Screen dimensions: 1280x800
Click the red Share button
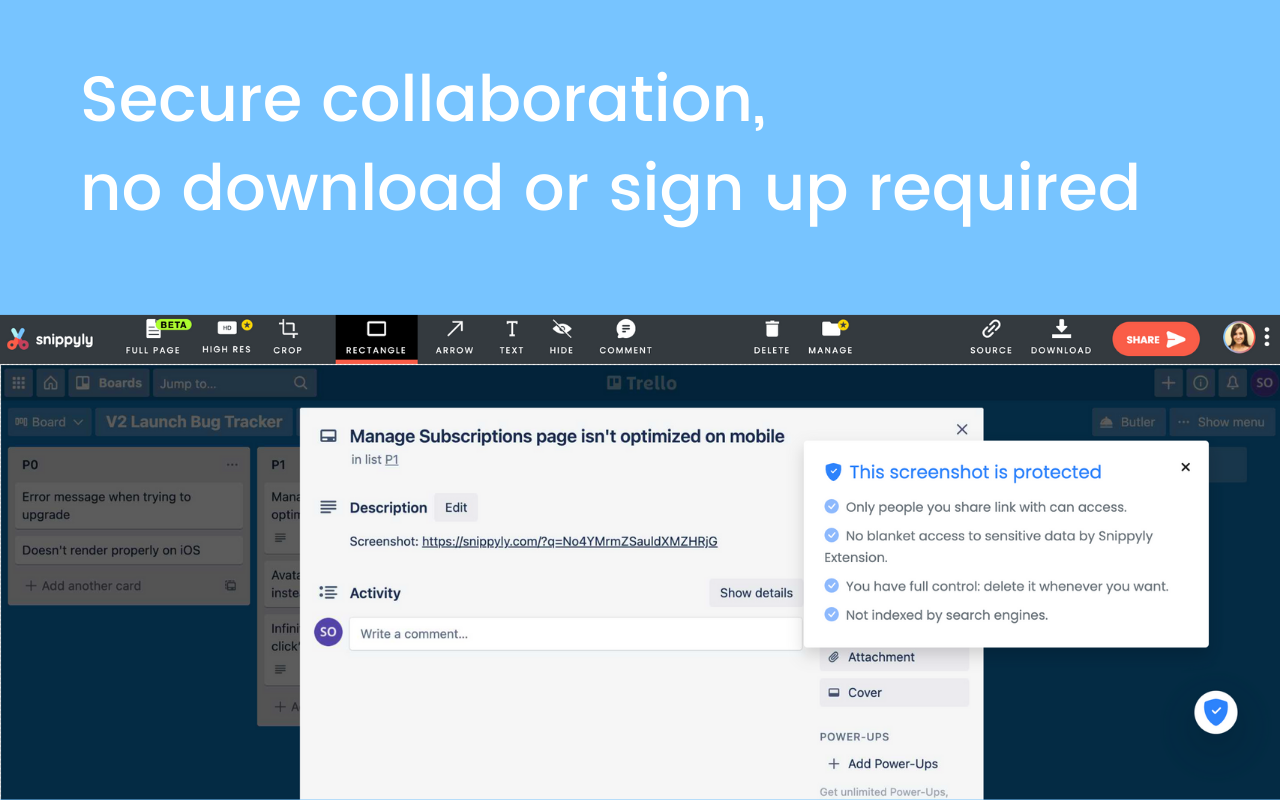(1155, 339)
